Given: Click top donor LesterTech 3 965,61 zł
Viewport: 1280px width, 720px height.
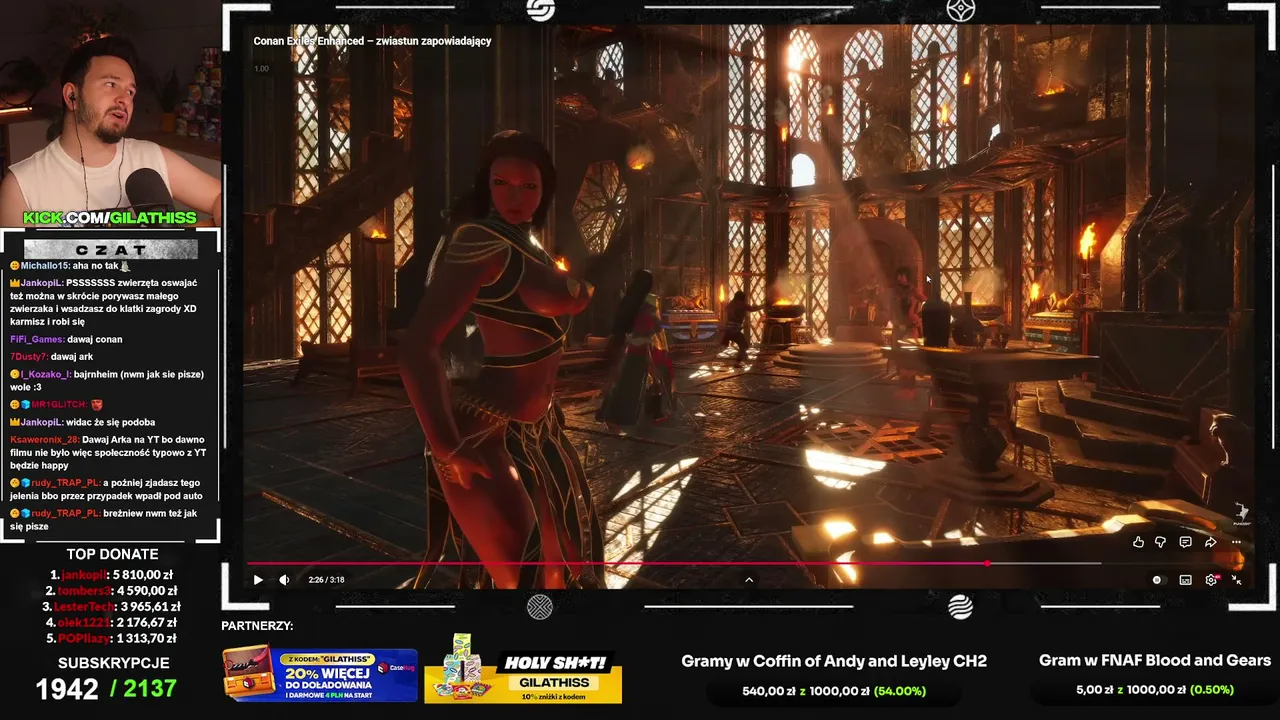Looking at the screenshot, I should coord(111,607).
